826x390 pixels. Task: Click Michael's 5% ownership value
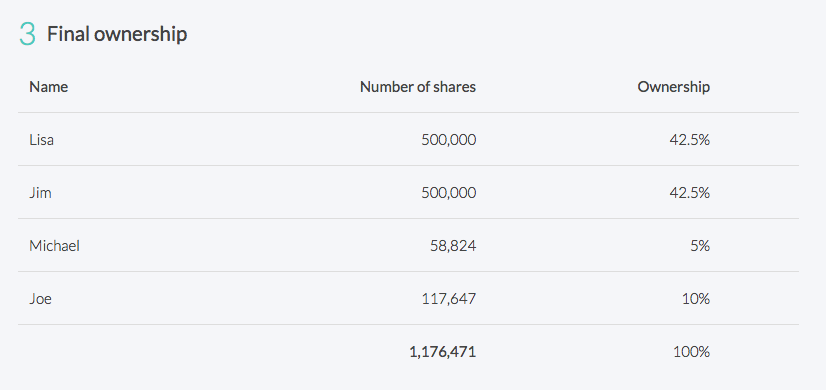click(700, 246)
